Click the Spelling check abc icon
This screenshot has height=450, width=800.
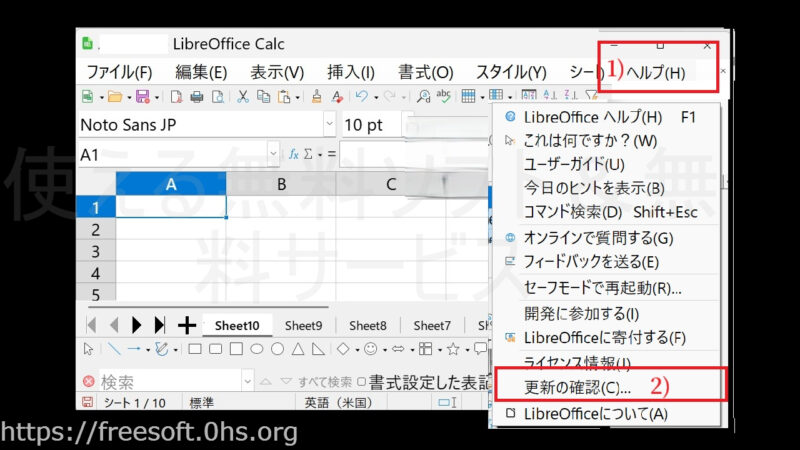[x=443, y=97]
